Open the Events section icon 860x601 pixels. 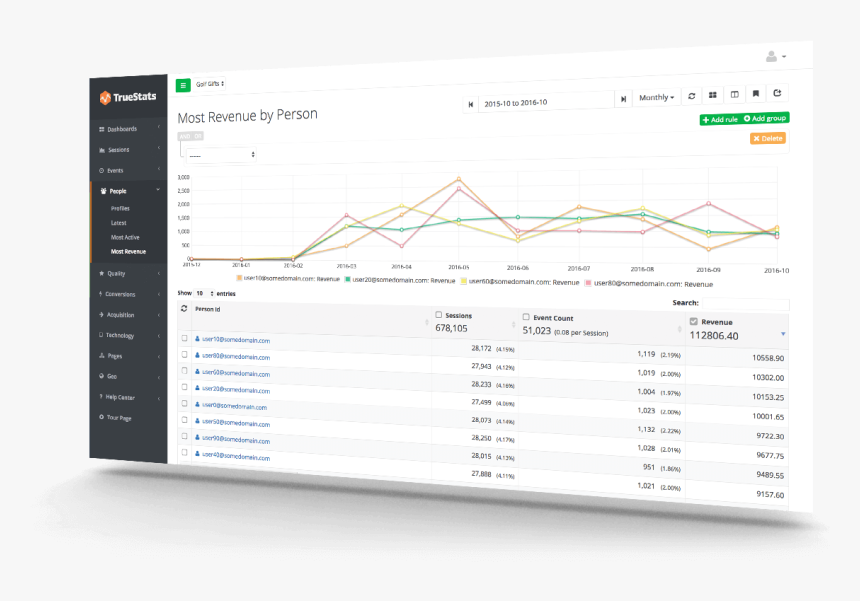(x=100, y=170)
